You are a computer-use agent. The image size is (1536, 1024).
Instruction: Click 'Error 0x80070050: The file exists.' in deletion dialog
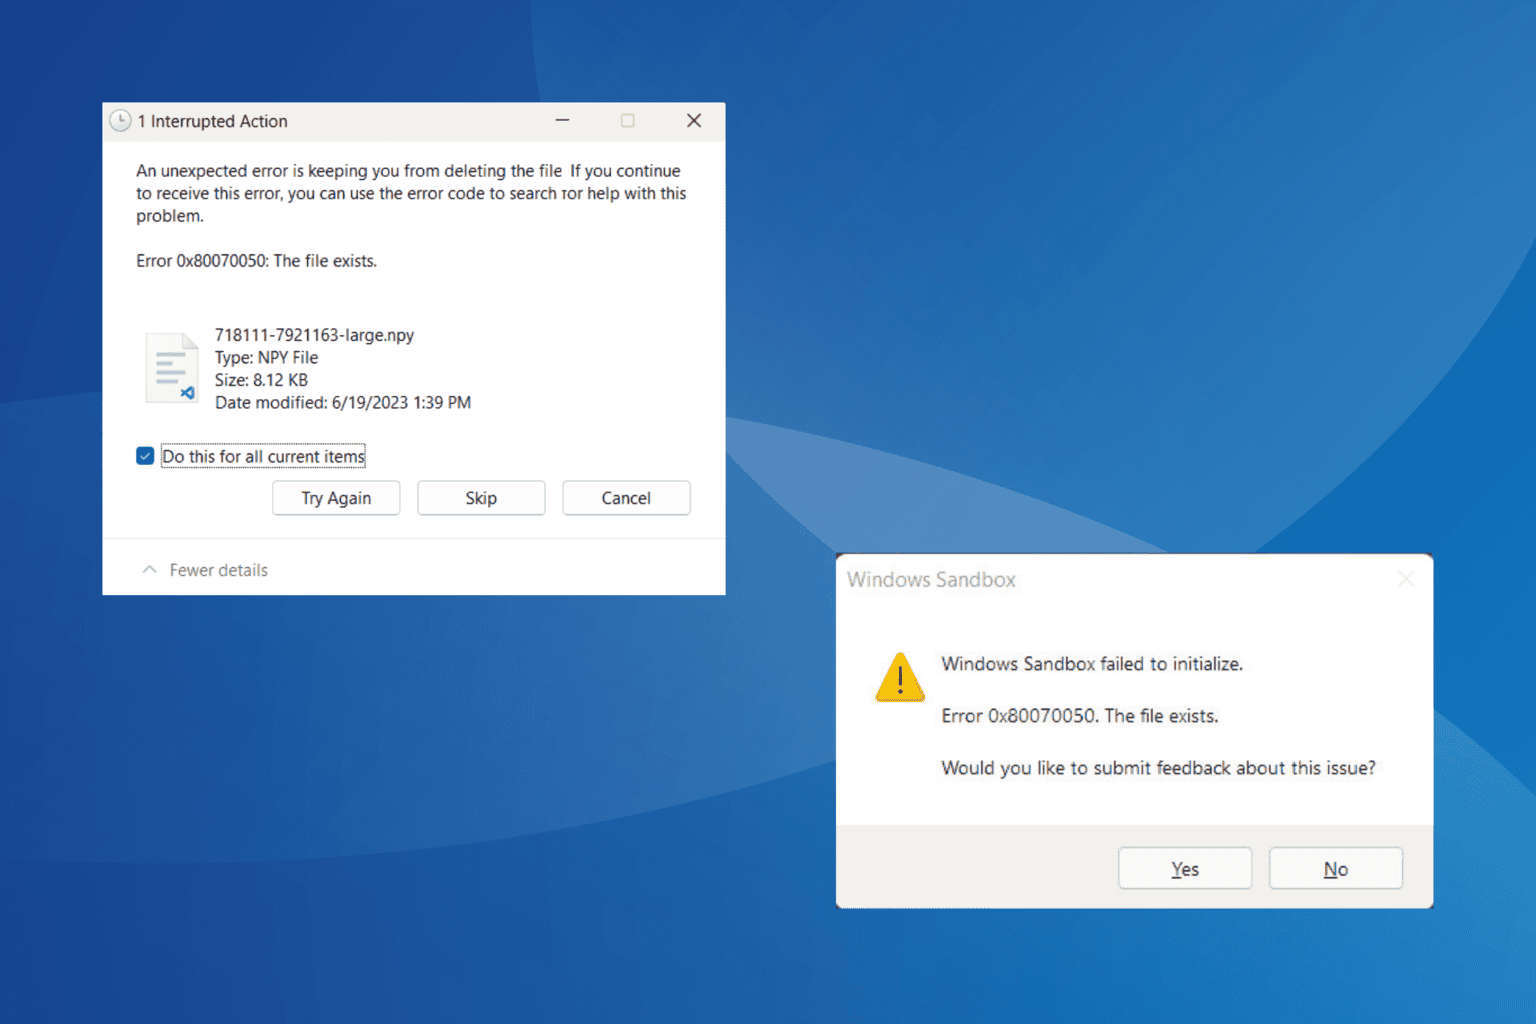tap(256, 261)
